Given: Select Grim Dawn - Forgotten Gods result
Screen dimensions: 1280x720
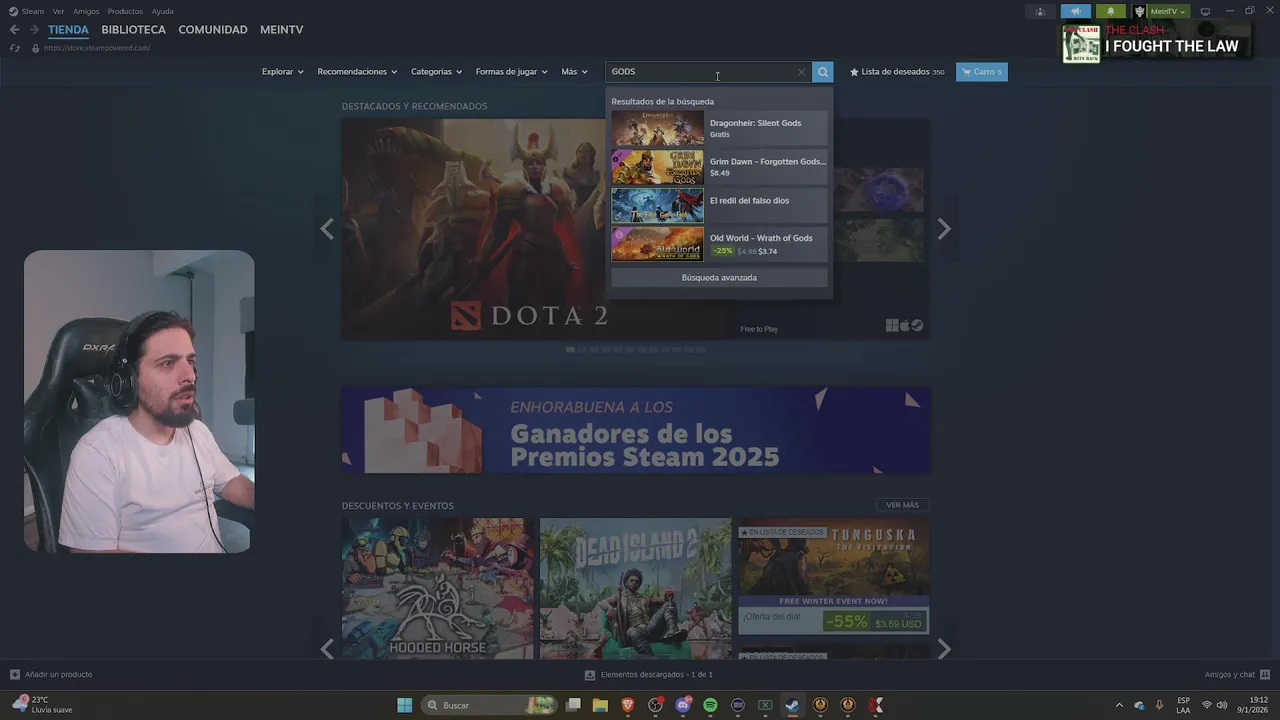Looking at the screenshot, I should tap(719, 167).
